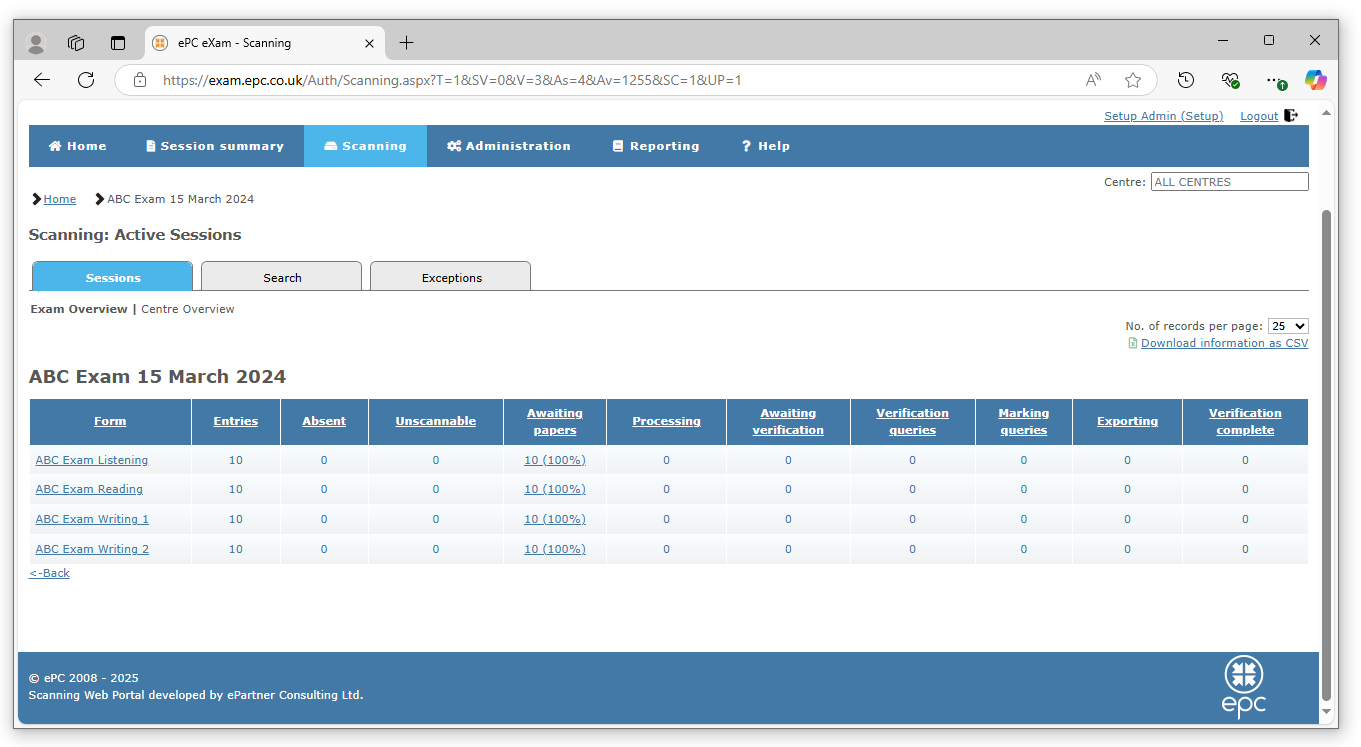Add page to favorites star icon

[1132, 80]
